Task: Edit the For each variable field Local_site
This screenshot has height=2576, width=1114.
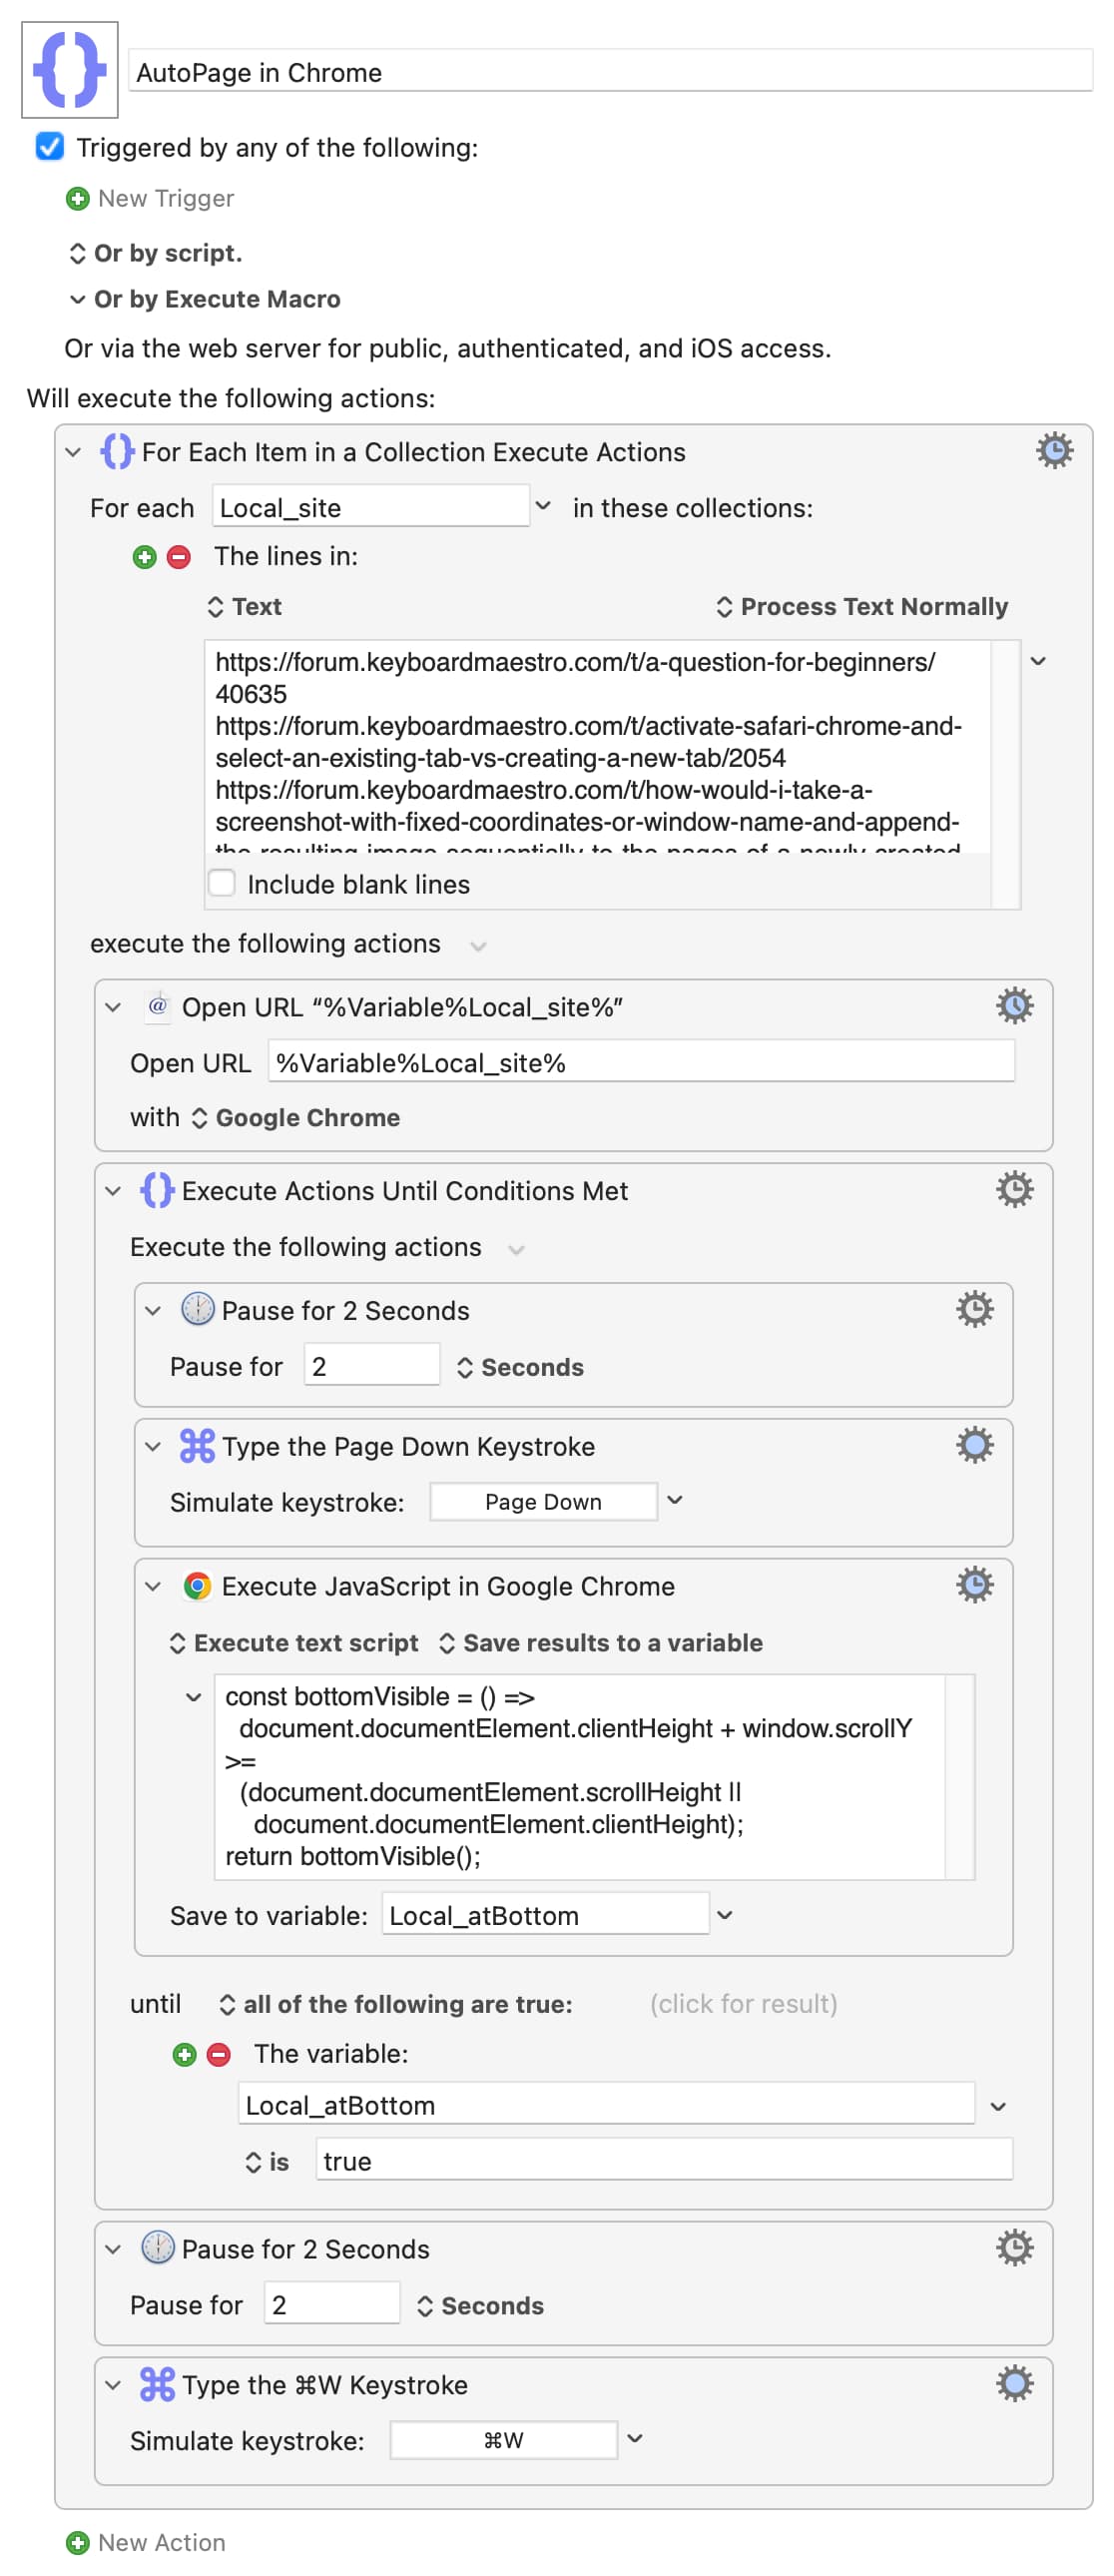Action: pyautogui.click(x=370, y=507)
